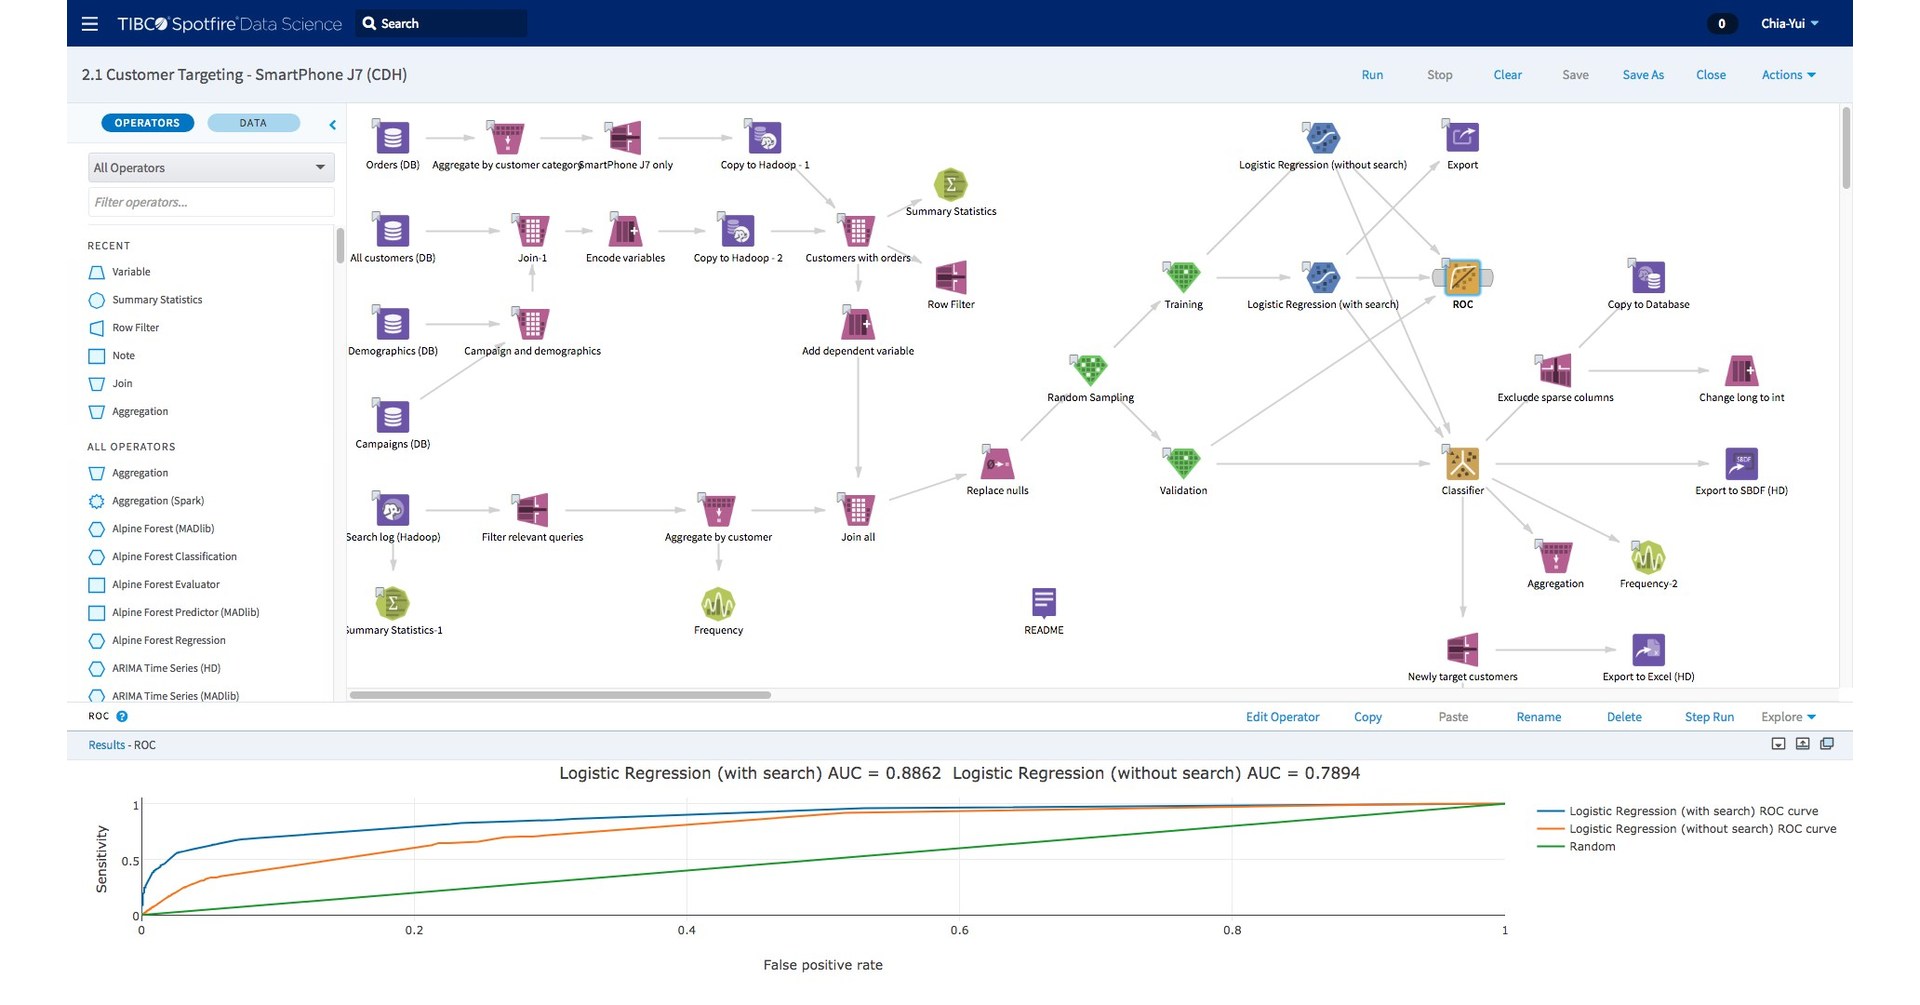
Task: Select Copy to Hadoop - 1 node
Action: click(x=764, y=137)
